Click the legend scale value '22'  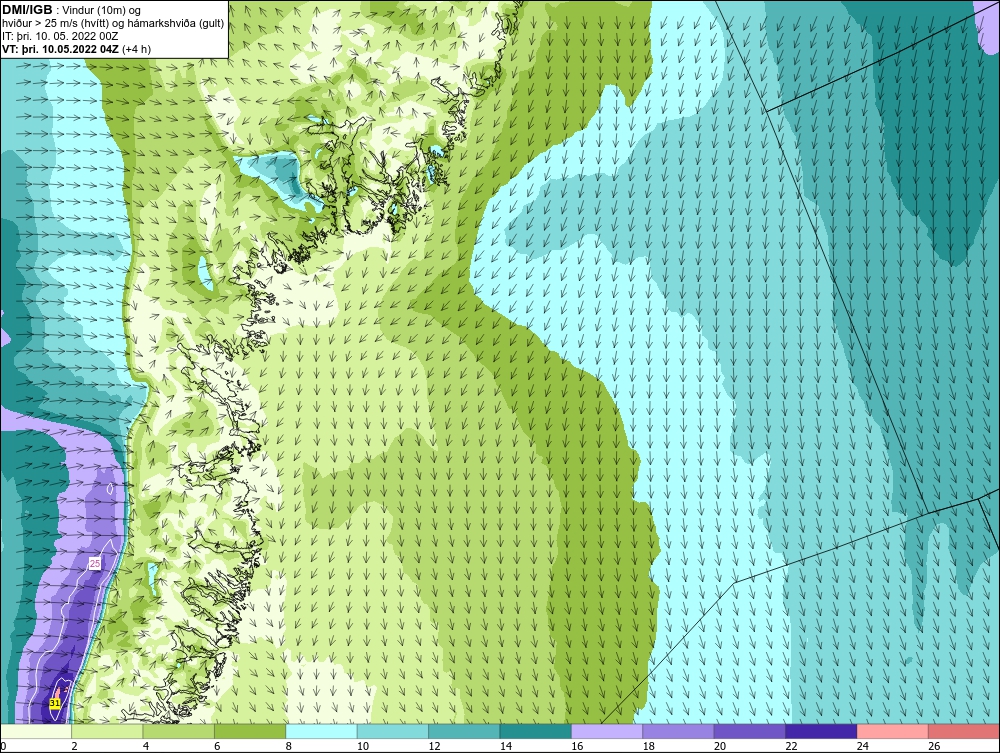point(791,746)
